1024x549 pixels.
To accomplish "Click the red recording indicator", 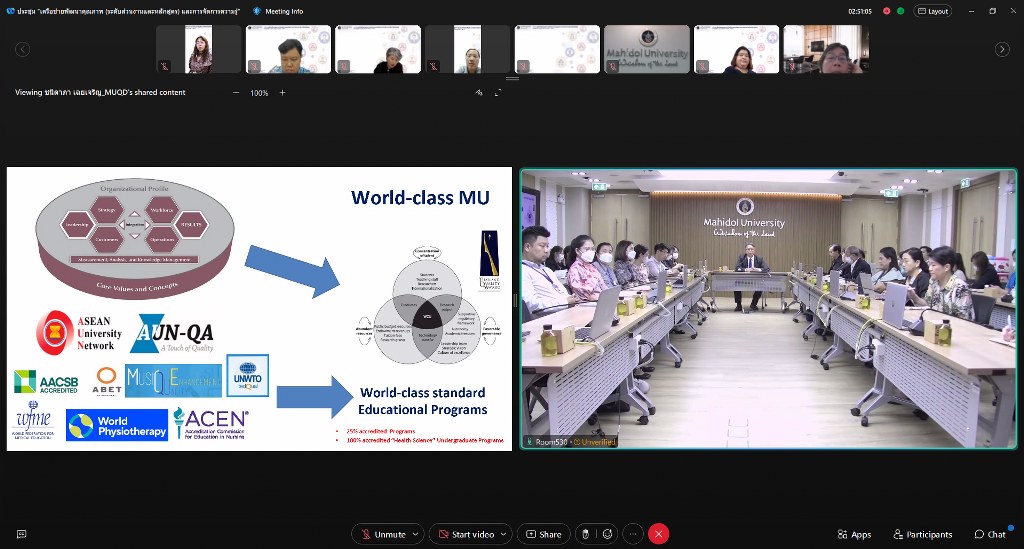I will tap(886, 11).
